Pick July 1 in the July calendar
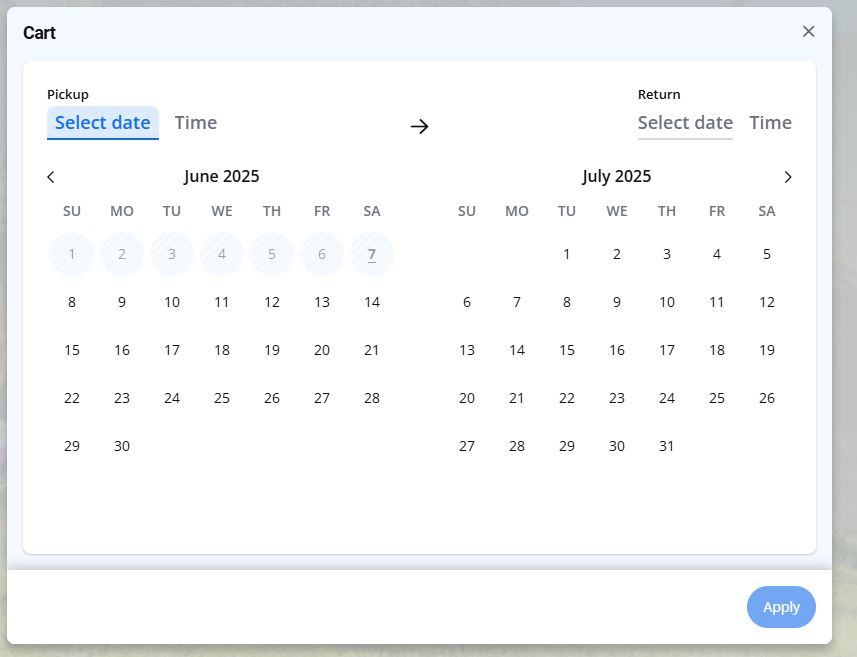The image size is (857, 657). coord(567,254)
